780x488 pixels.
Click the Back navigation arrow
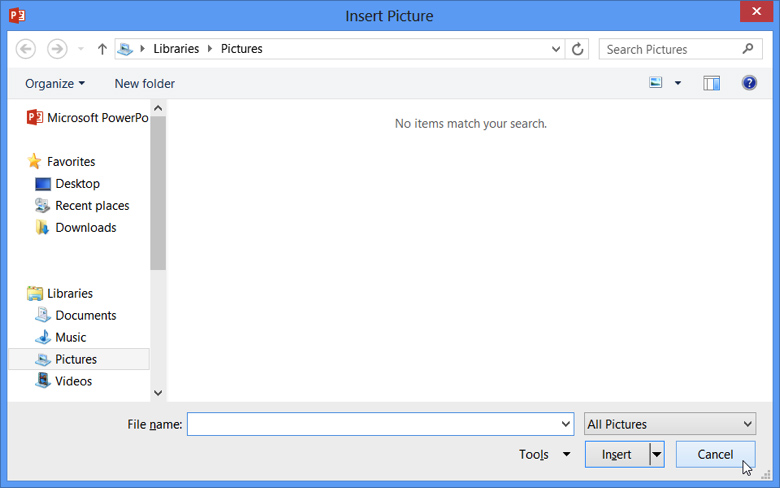(x=26, y=49)
